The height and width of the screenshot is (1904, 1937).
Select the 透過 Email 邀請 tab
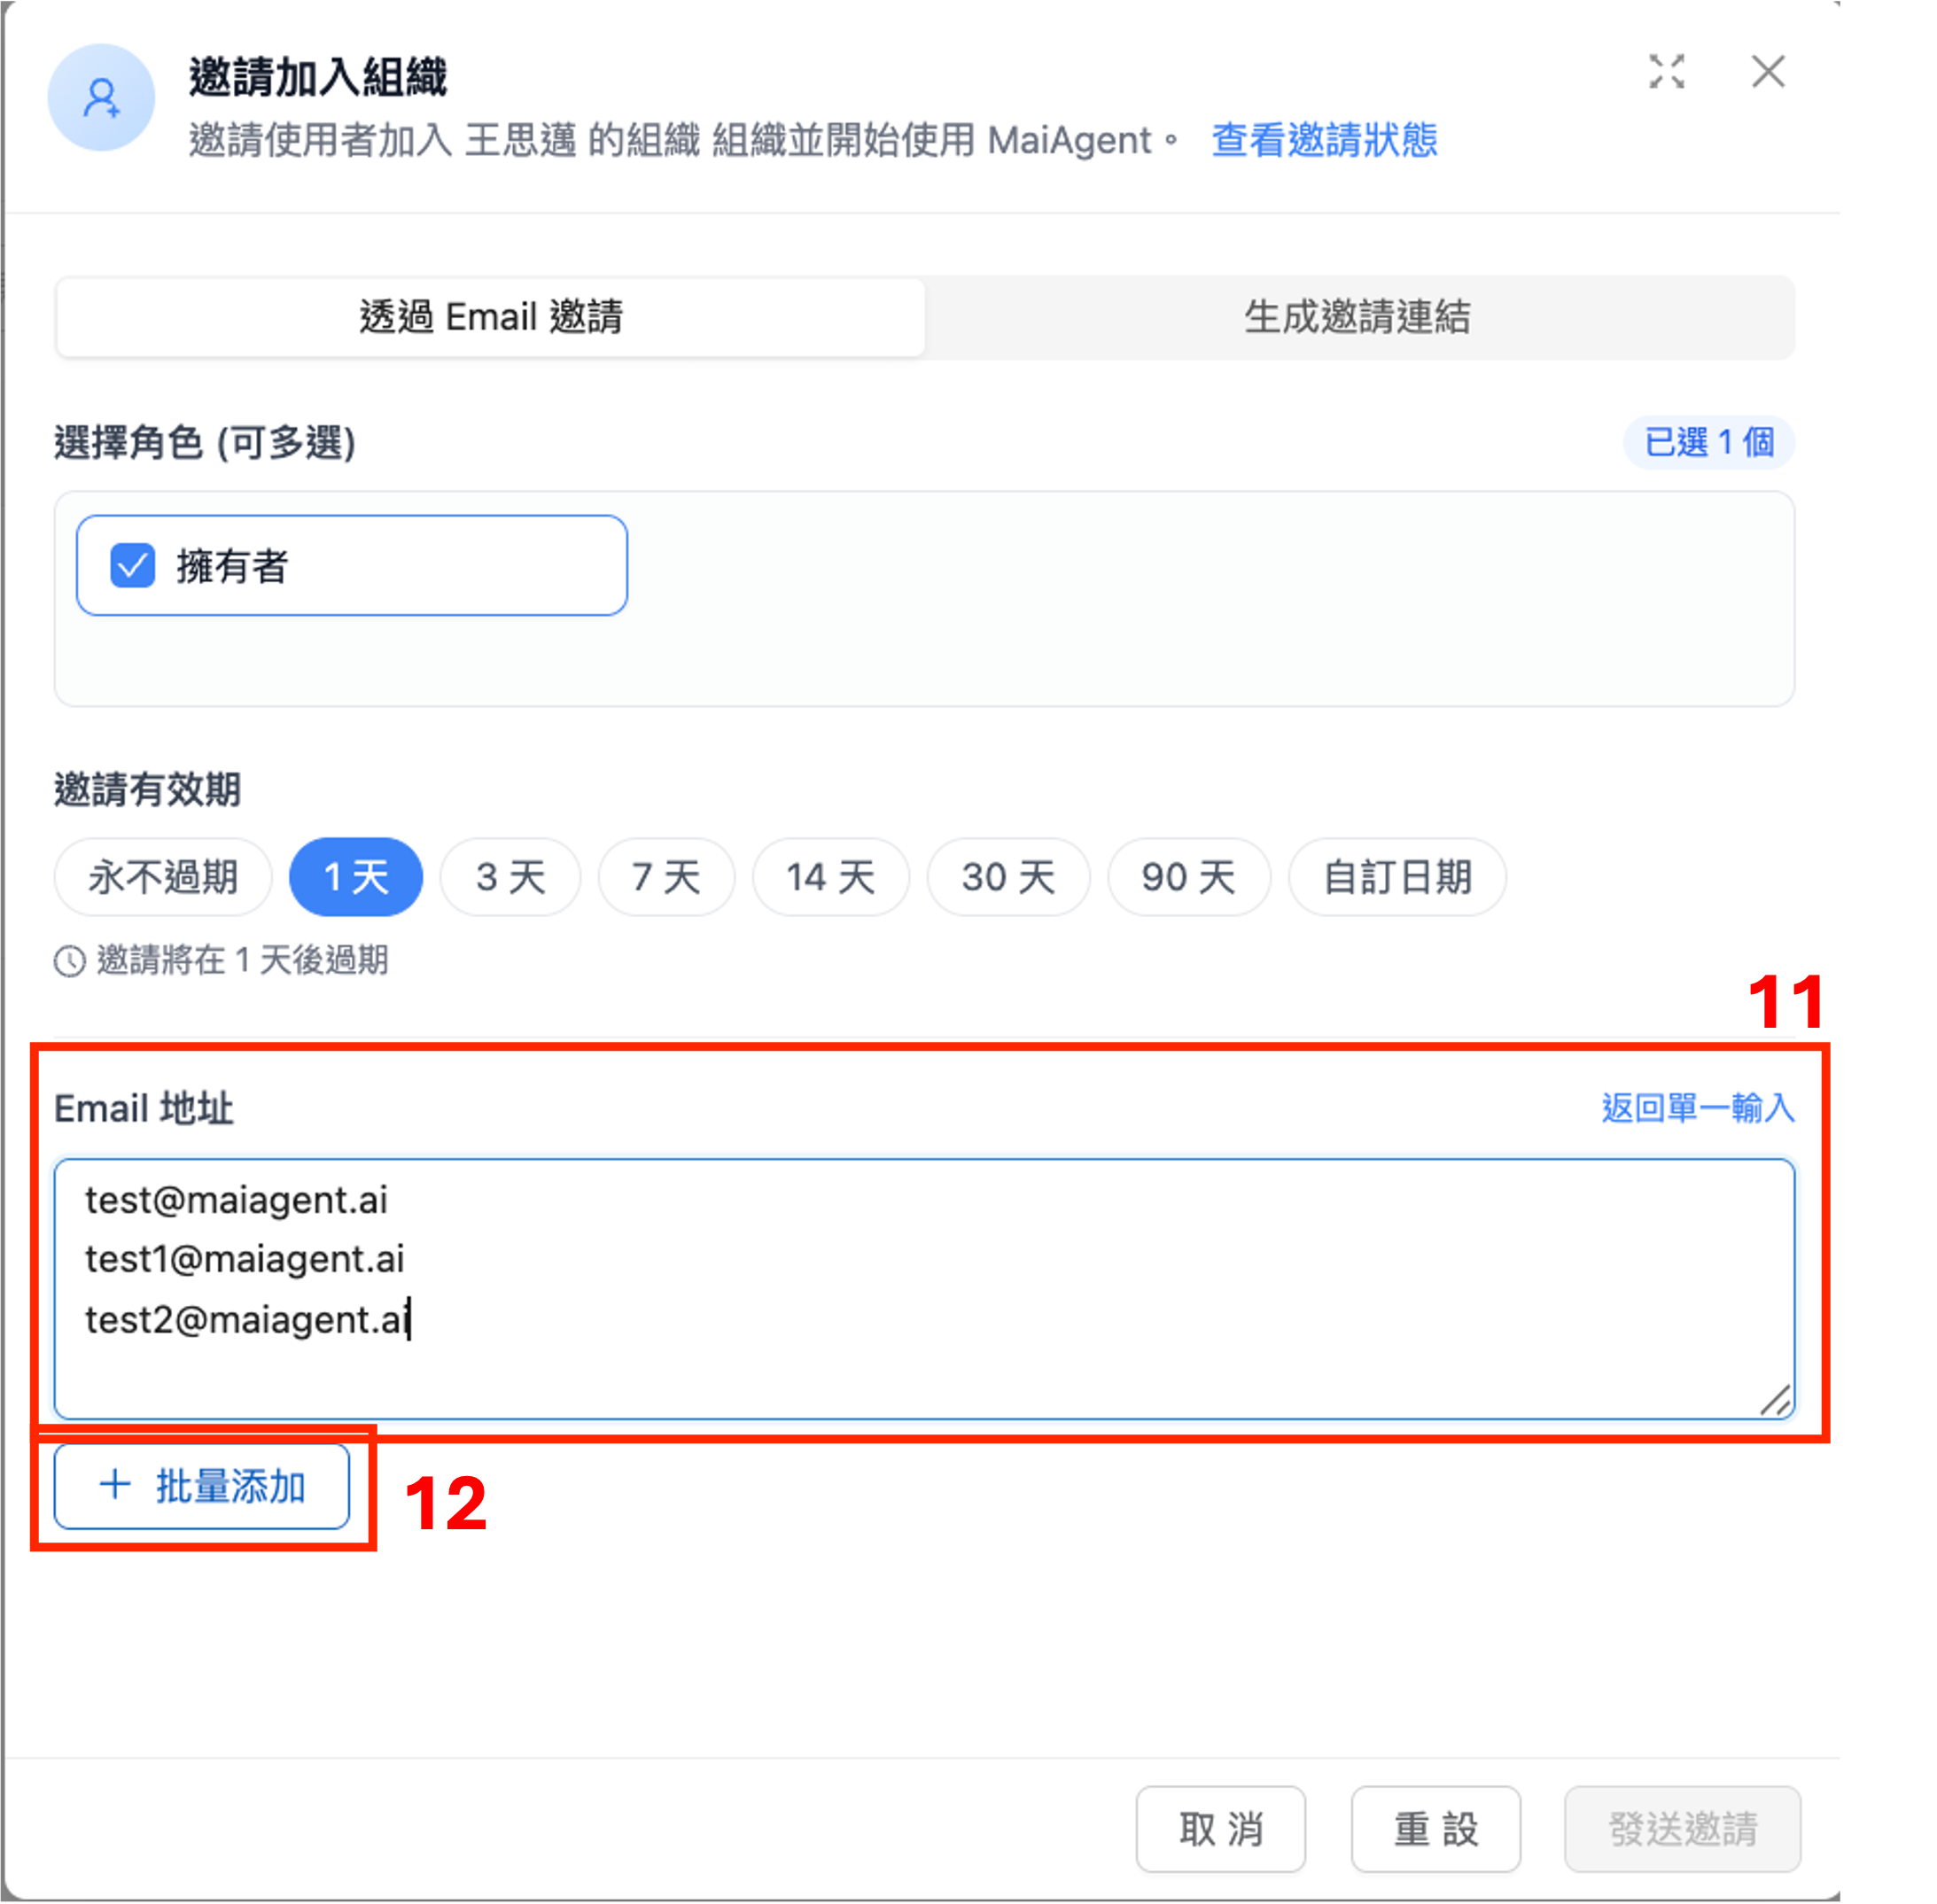tap(491, 317)
